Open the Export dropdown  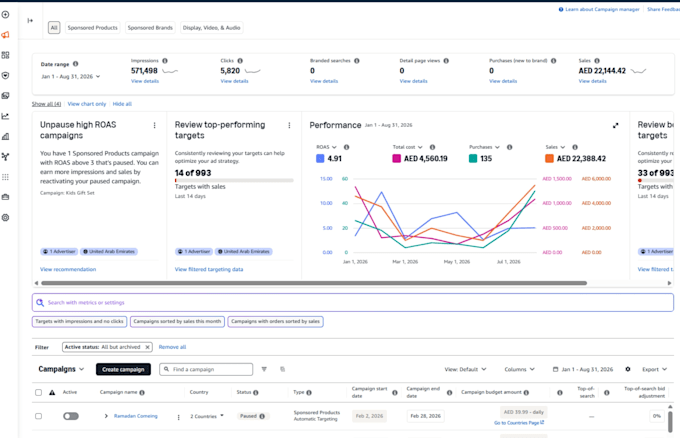pos(654,369)
